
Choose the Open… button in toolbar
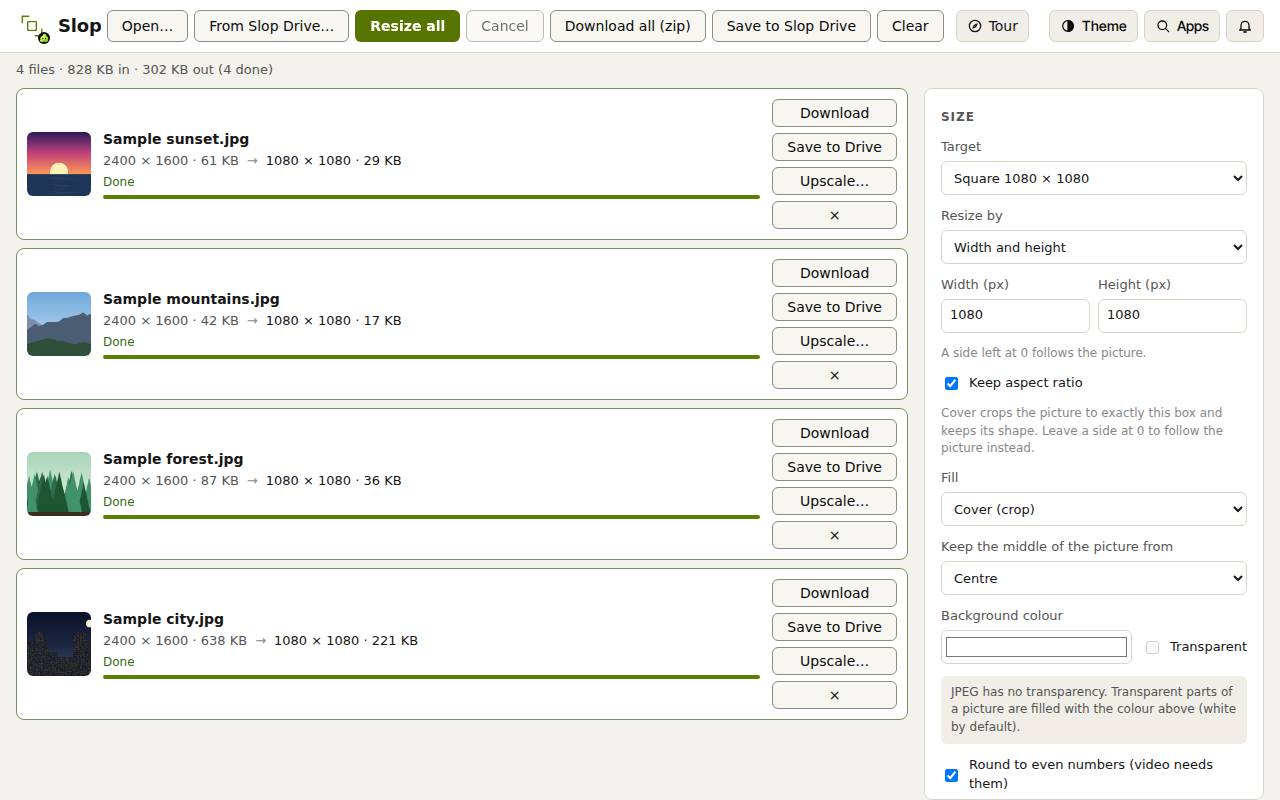[147, 26]
